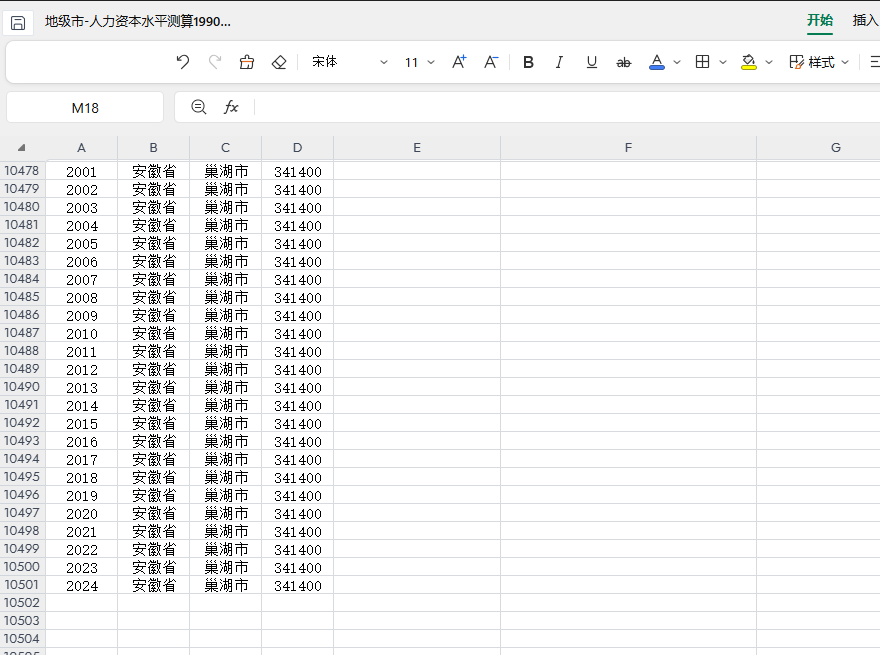Open the fx insert function button
This screenshot has width=880, height=655.
pos(231,107)
